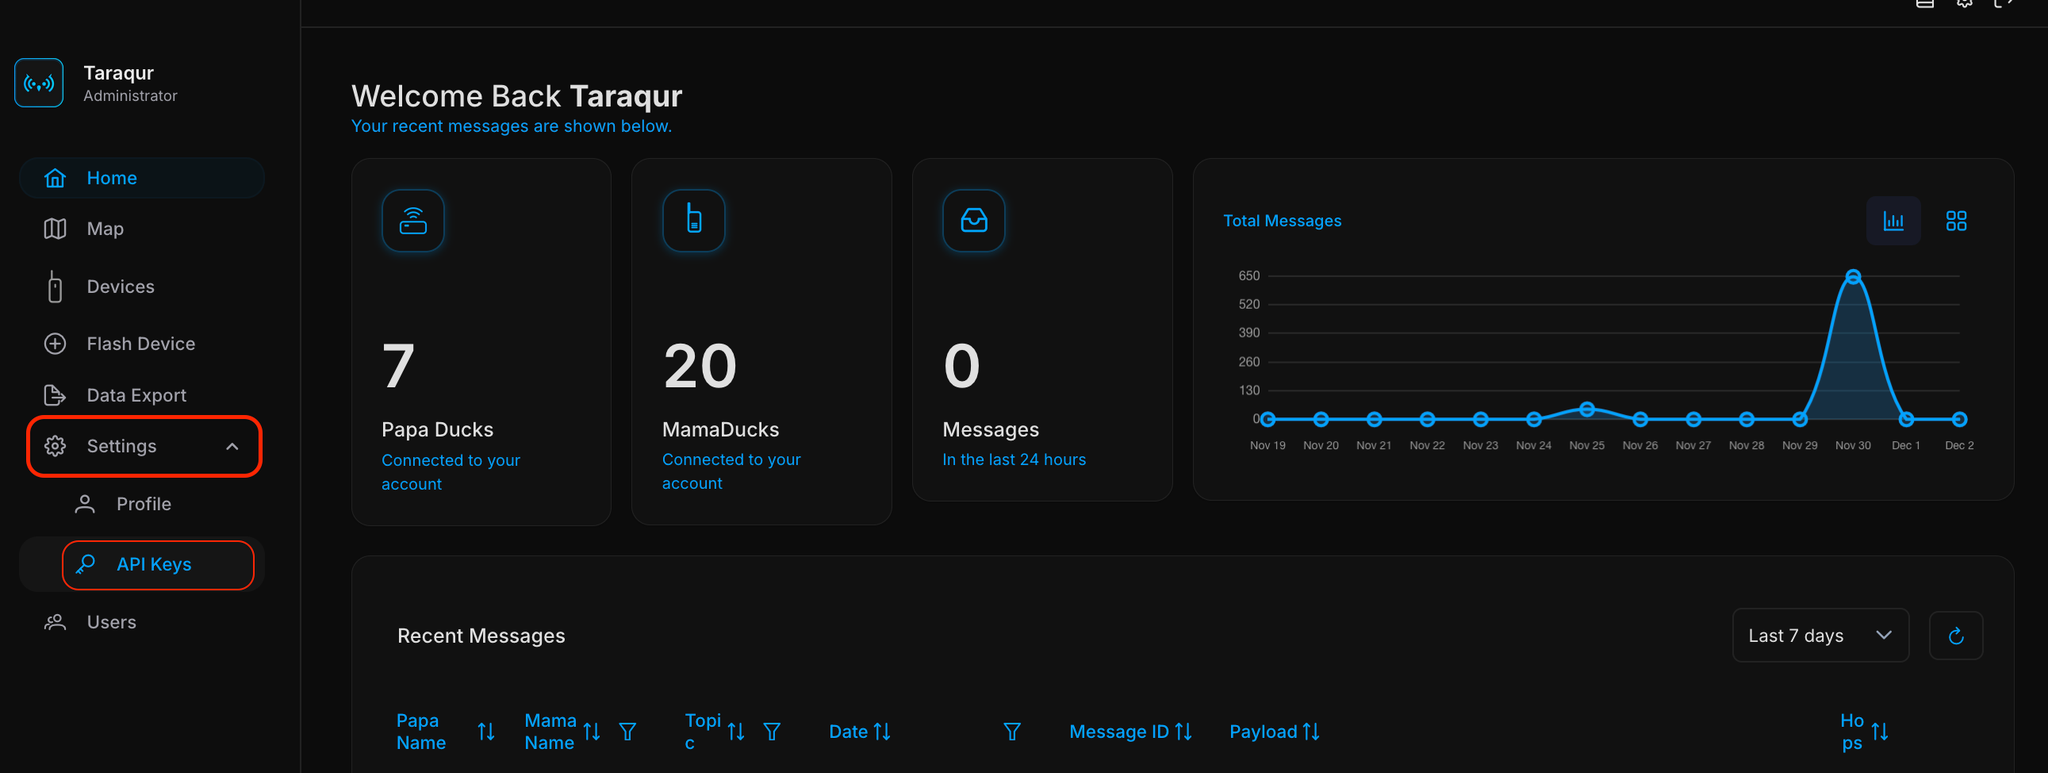Sort the table by Hops
The image size is (2048, 773).
pos(1880,732)
